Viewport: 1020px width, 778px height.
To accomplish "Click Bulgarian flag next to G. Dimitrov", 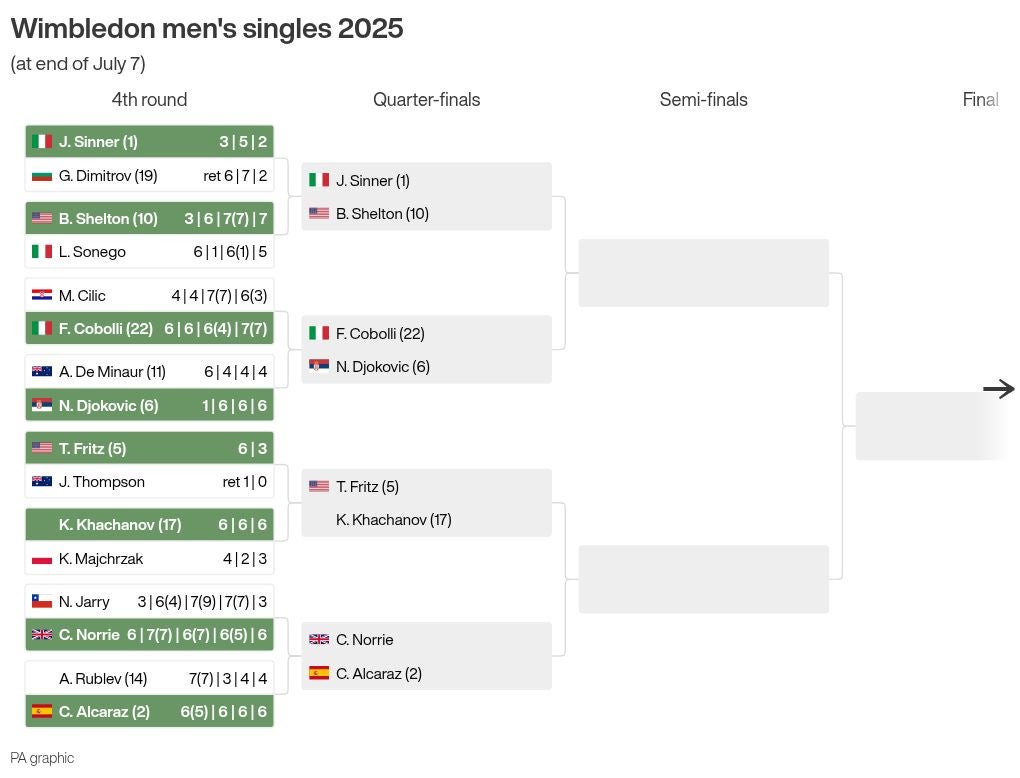I will click(x=42, y=176).
